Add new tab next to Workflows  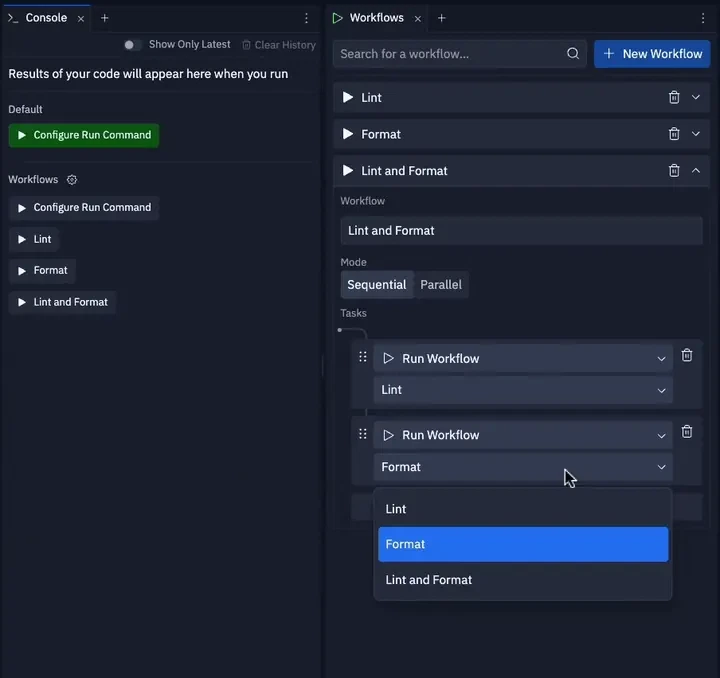pos(441,18)
